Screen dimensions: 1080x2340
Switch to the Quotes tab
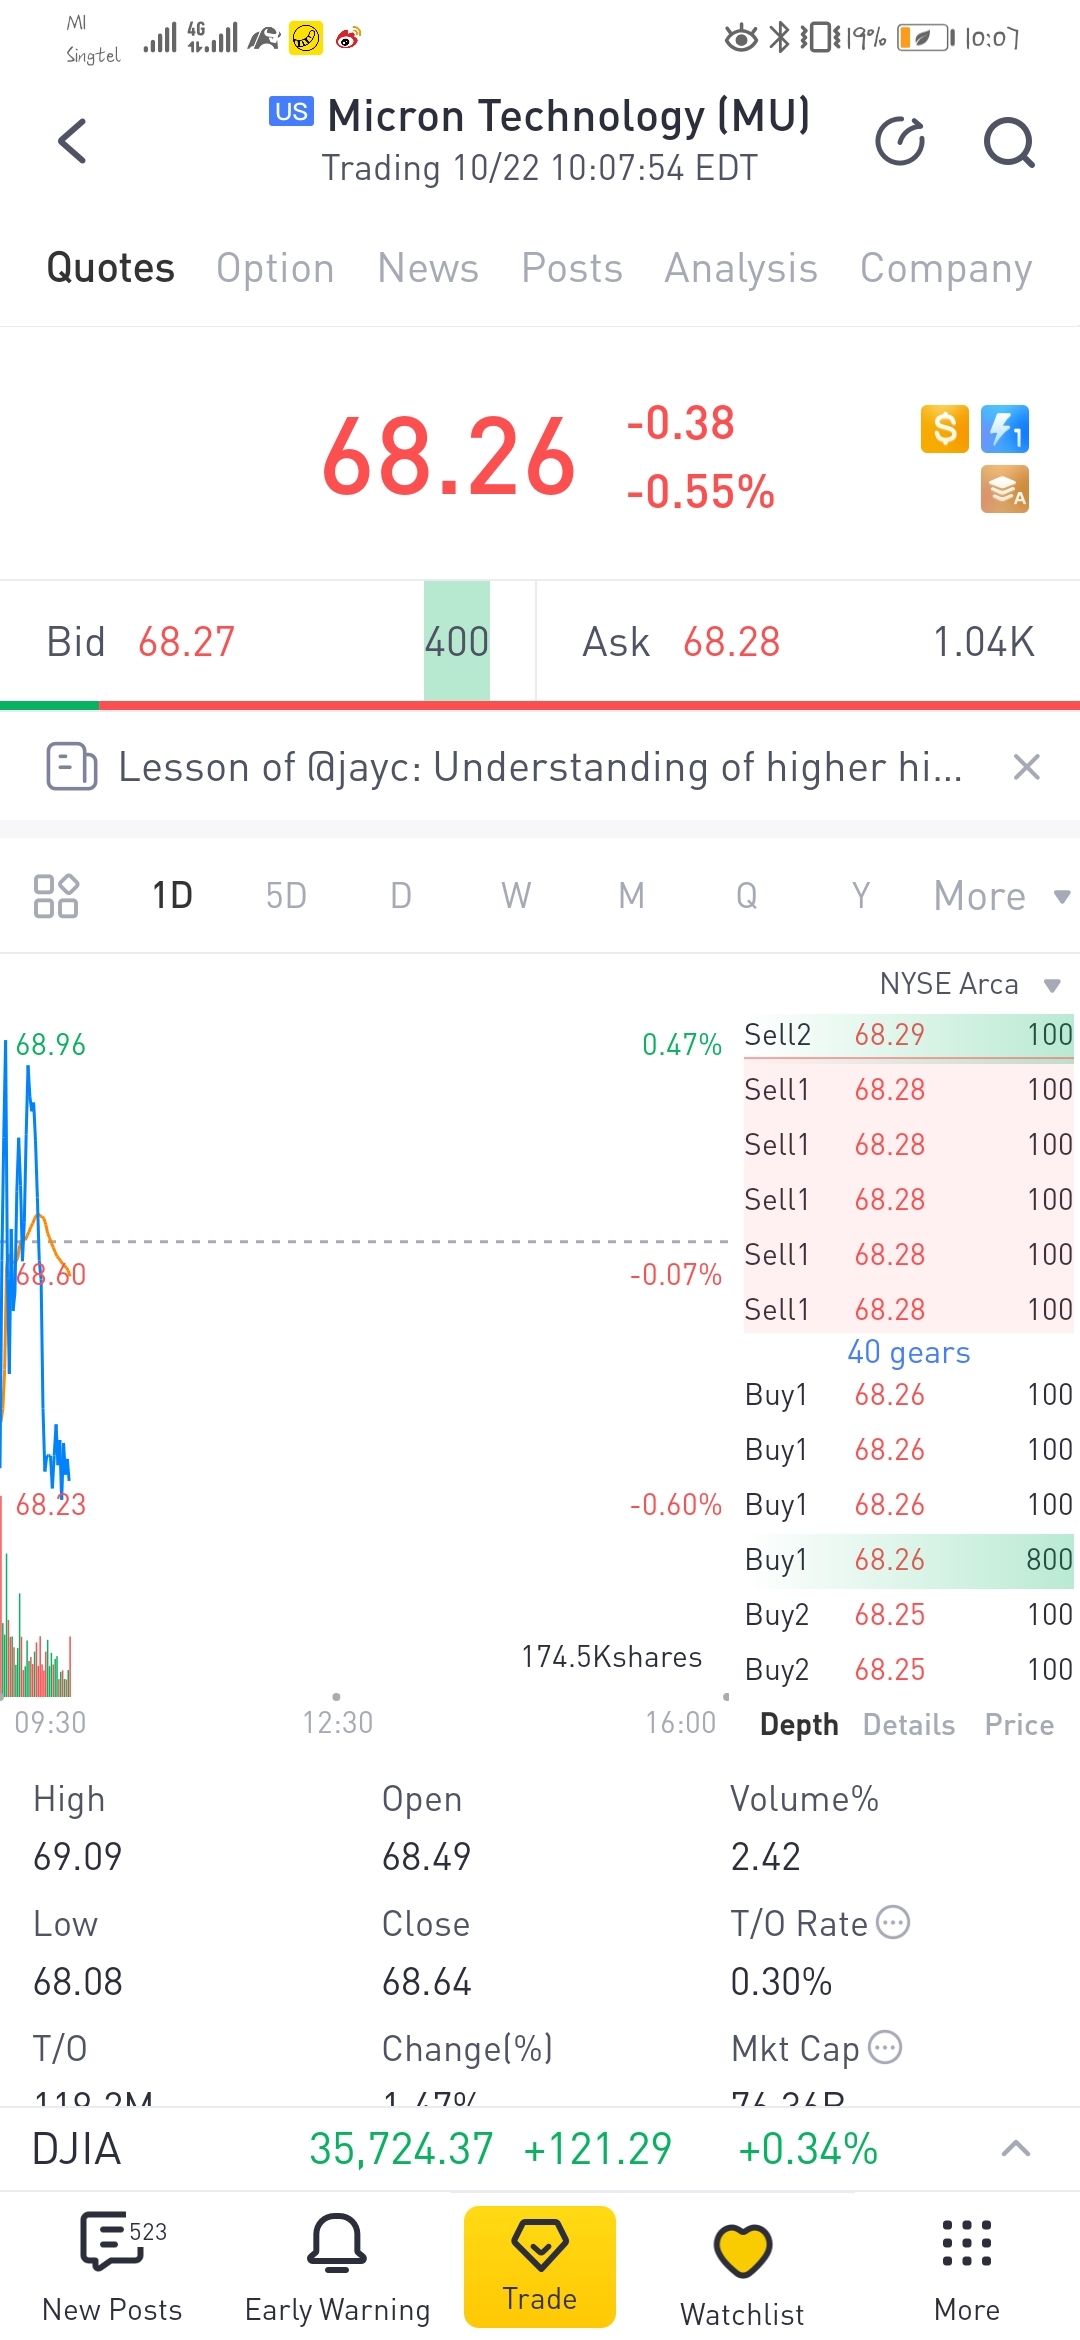pos(111,268)
